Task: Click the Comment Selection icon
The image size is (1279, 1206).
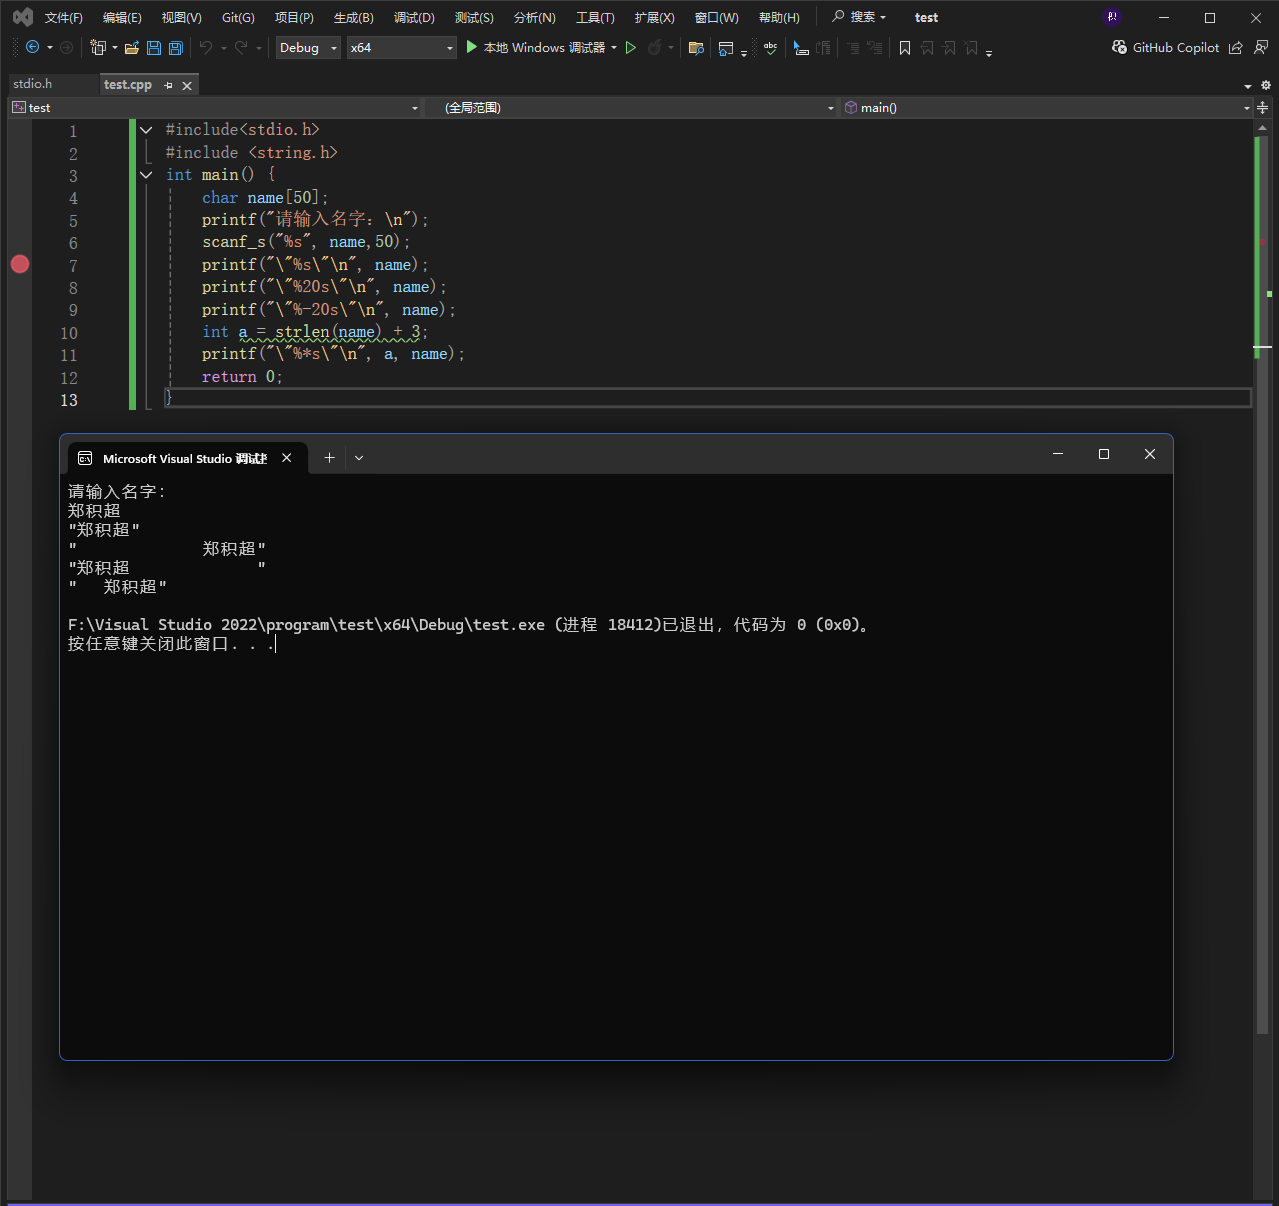Action: [801, 47]
